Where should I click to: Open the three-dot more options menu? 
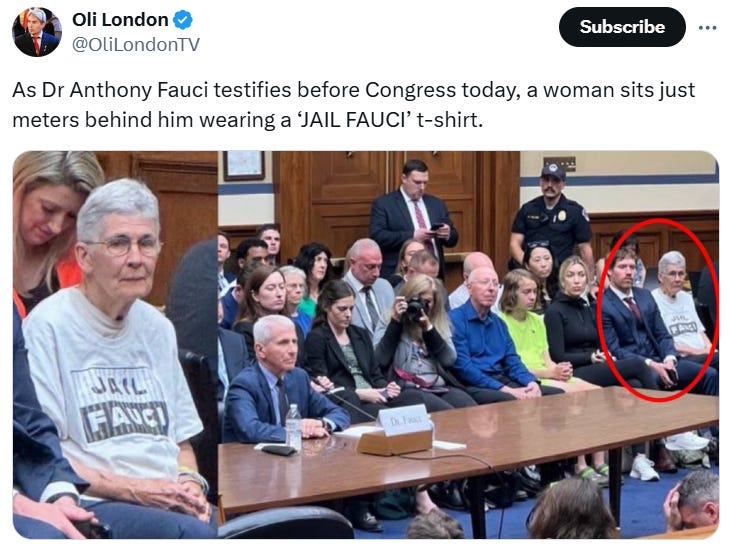pyautogui.click(x=707, y=28)
